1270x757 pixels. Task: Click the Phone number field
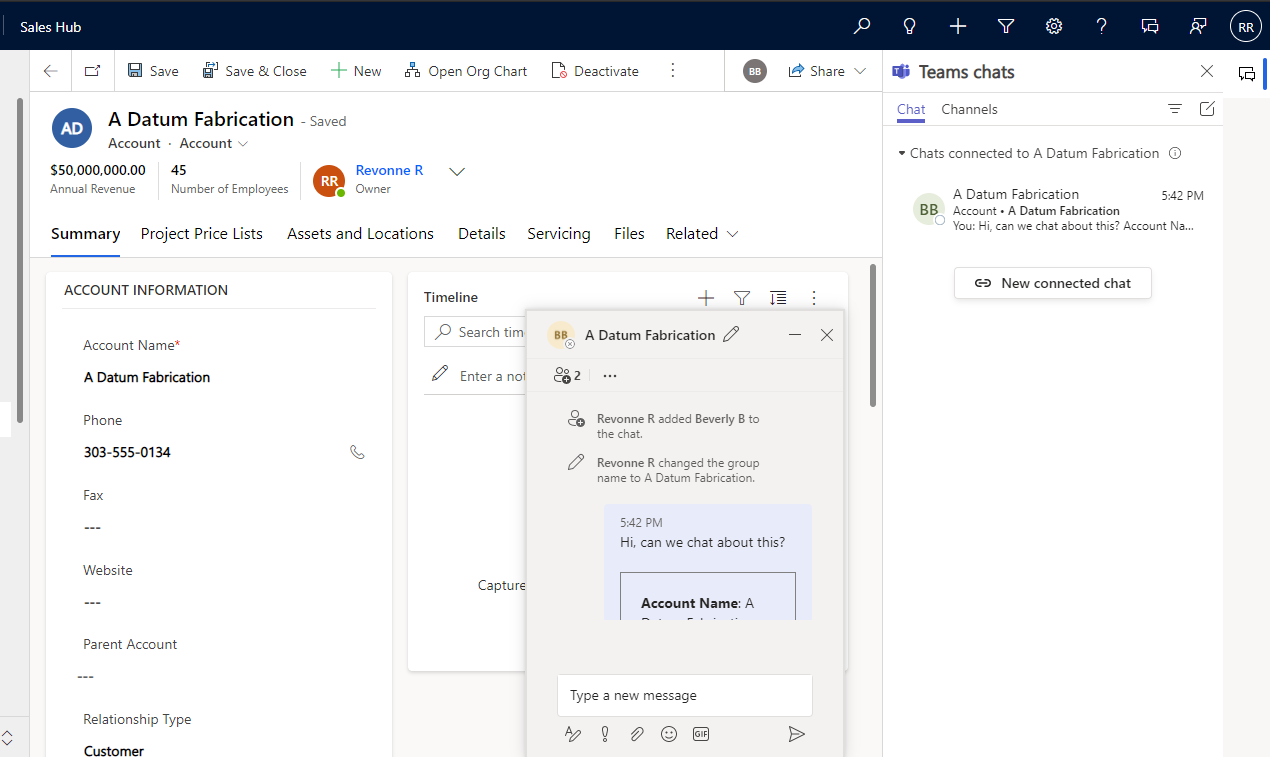[x=210, y=452]
